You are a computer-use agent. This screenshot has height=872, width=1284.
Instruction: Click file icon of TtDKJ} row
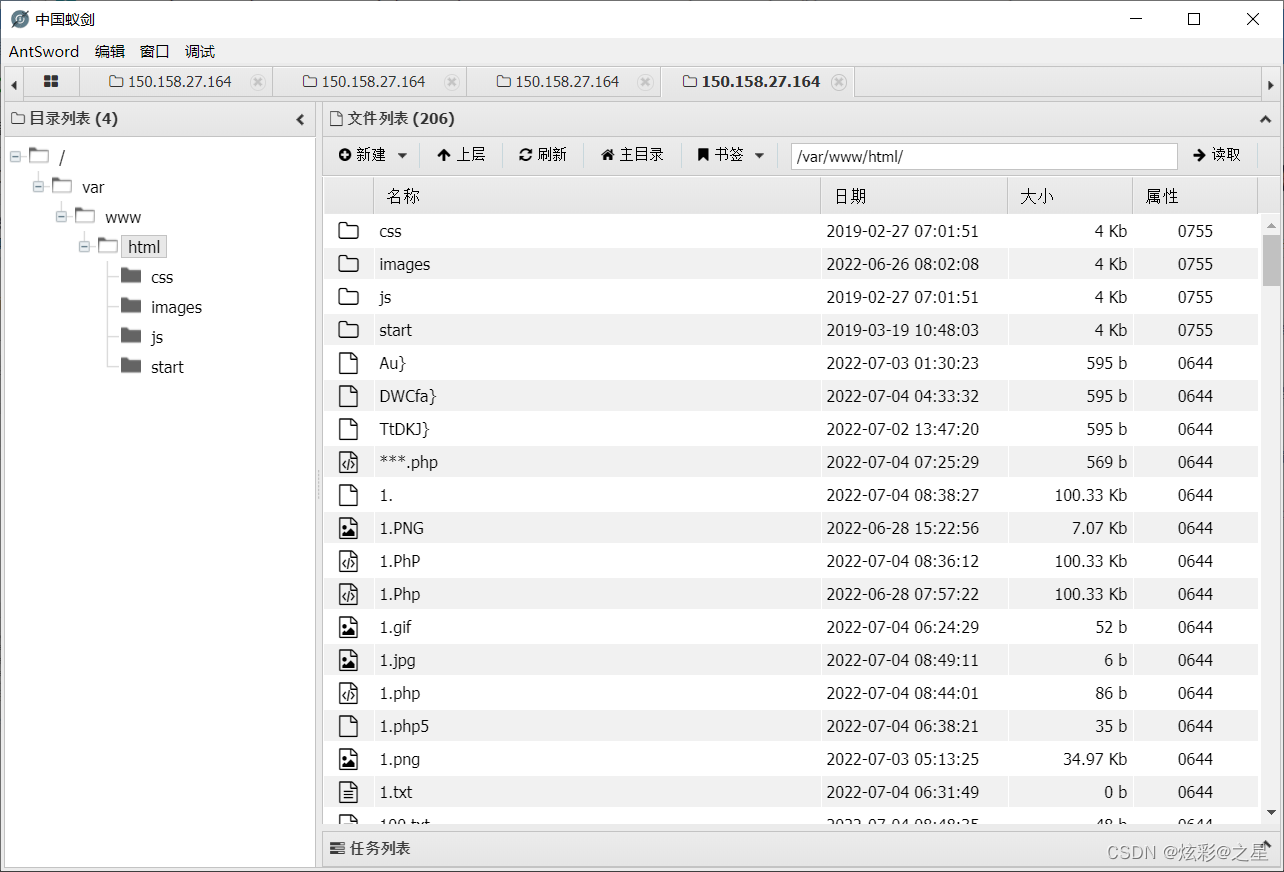click(x=348, y=429)
